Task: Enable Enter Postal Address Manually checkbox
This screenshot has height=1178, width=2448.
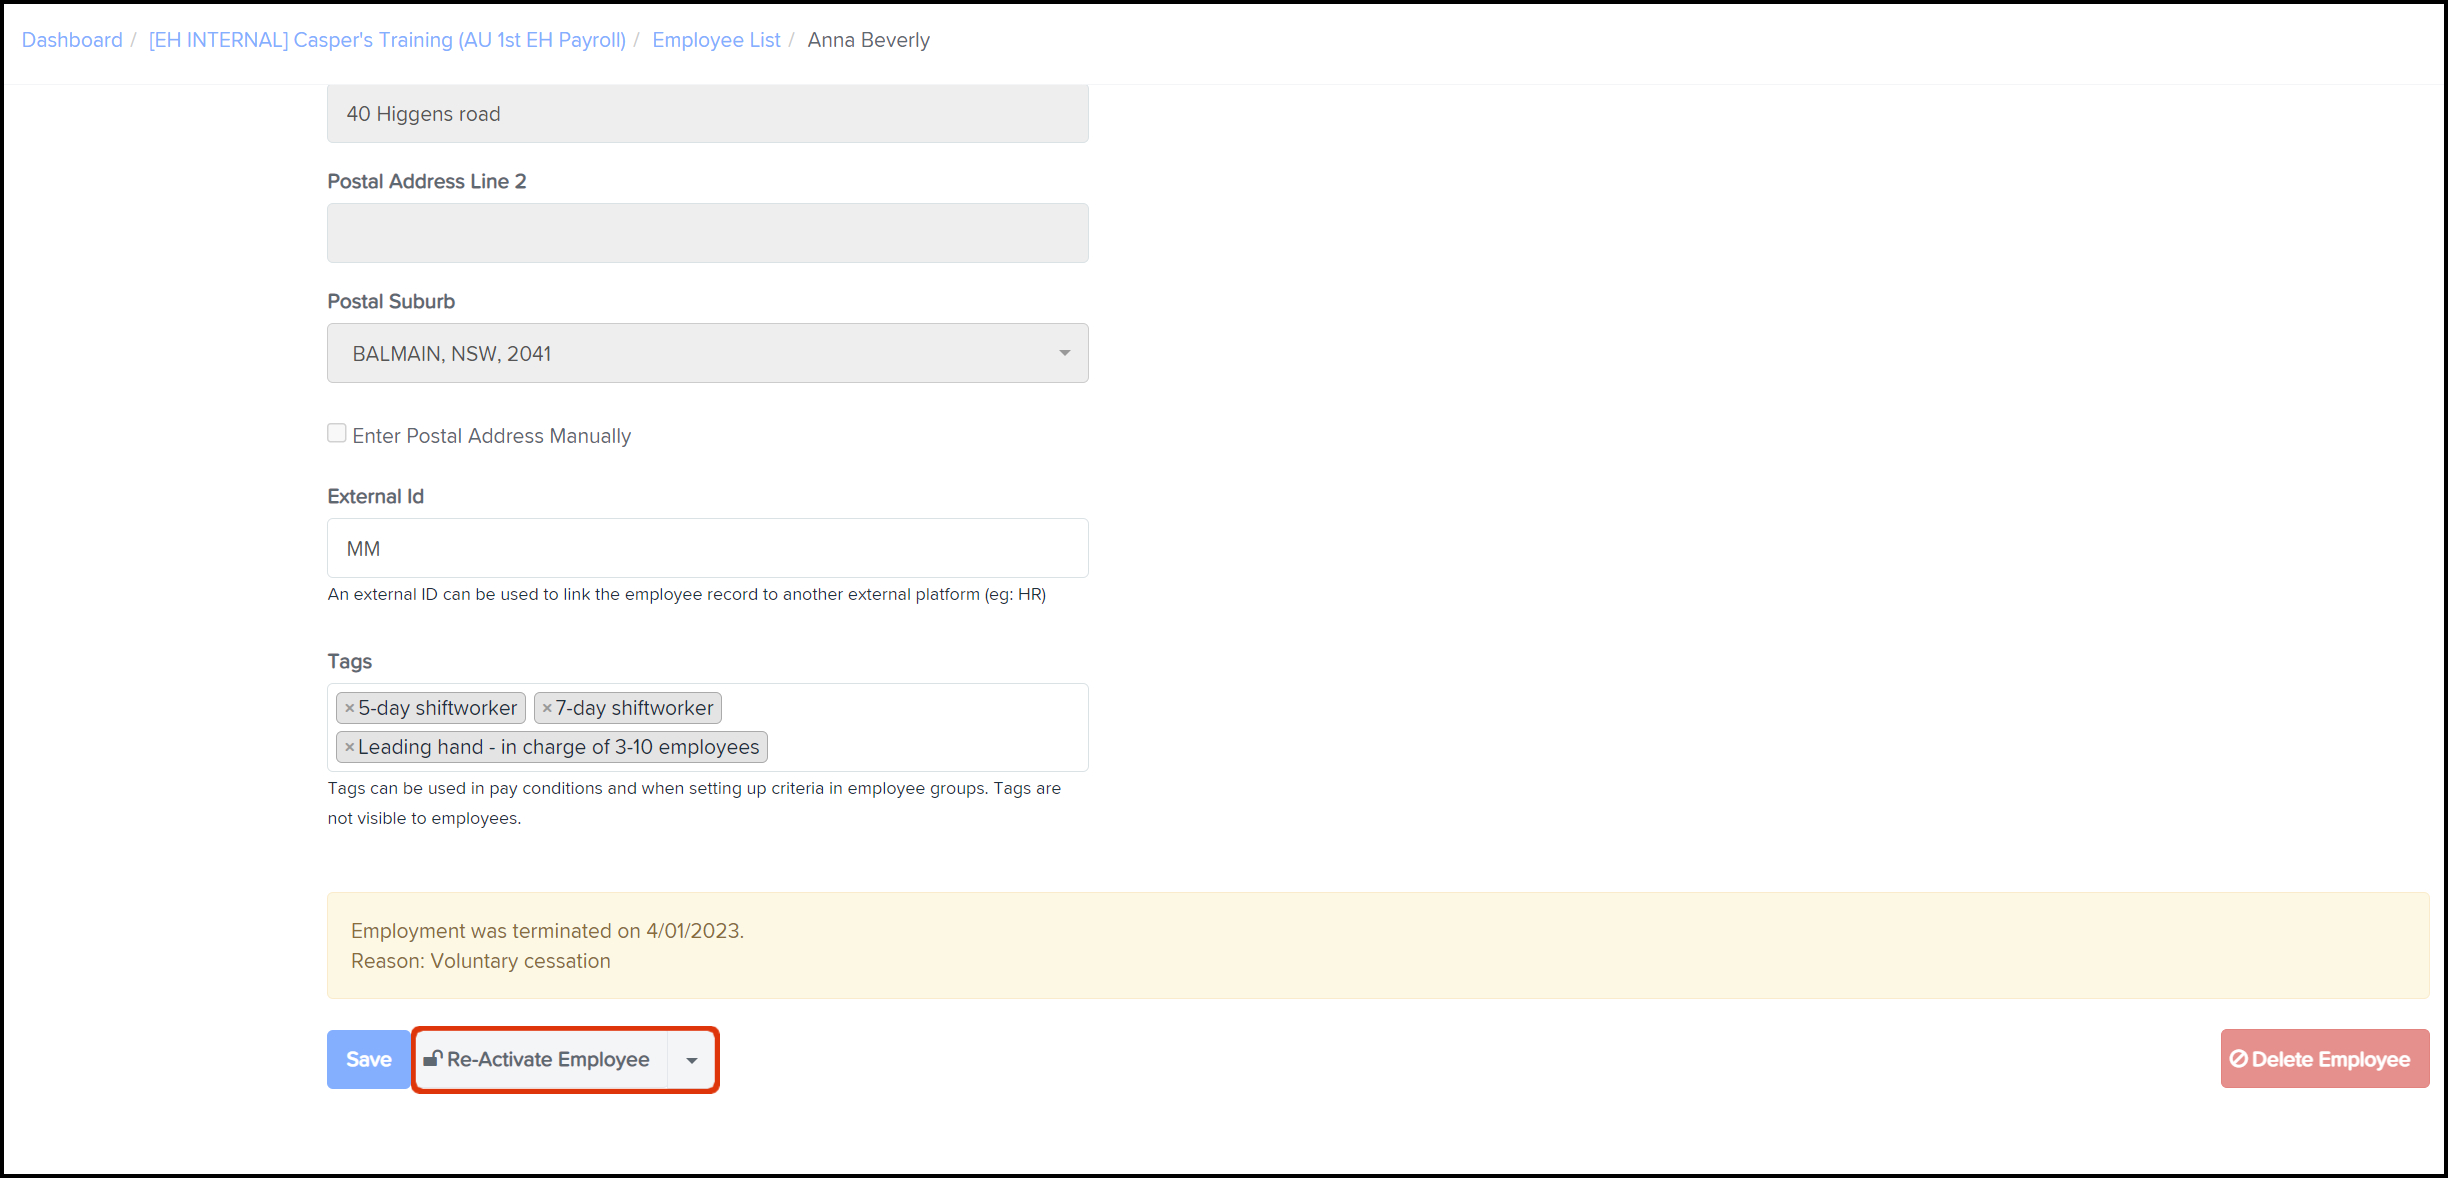Action: tap(337, 434)
